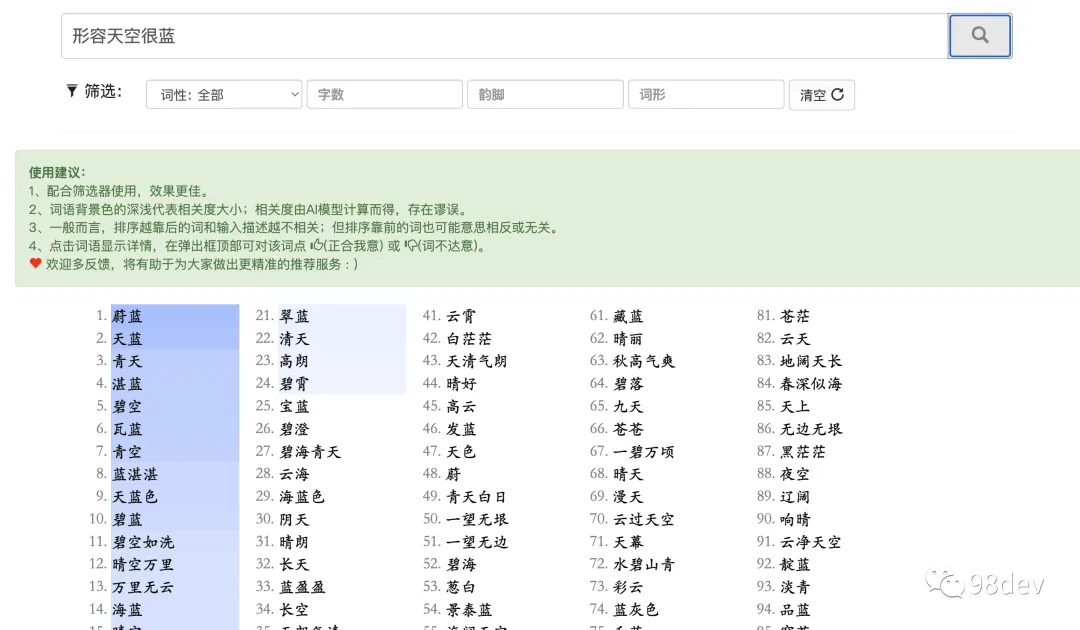This screenshot has height=630, width=1080.
Task: Click the 字数 word-count filter field
Action: click(385, 94)
